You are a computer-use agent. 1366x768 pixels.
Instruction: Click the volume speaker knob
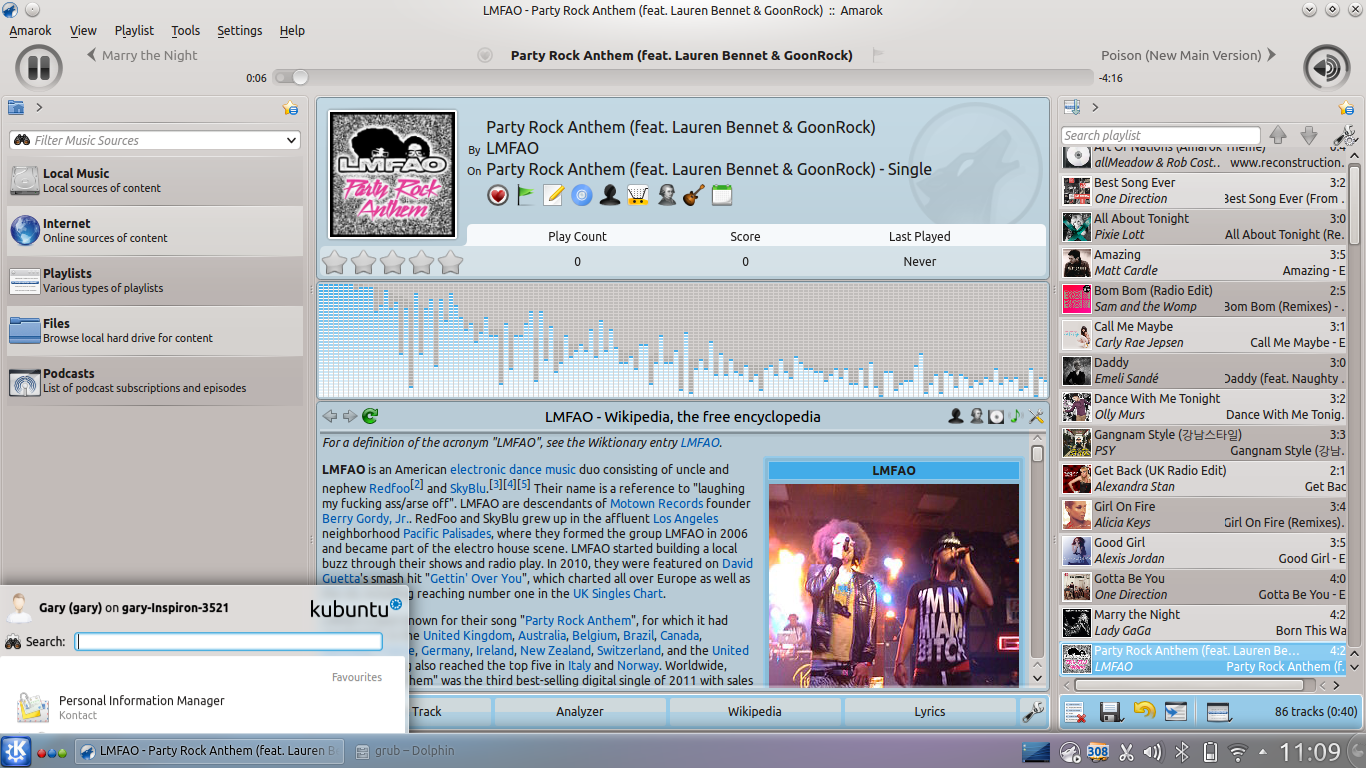click(1327, 68)
